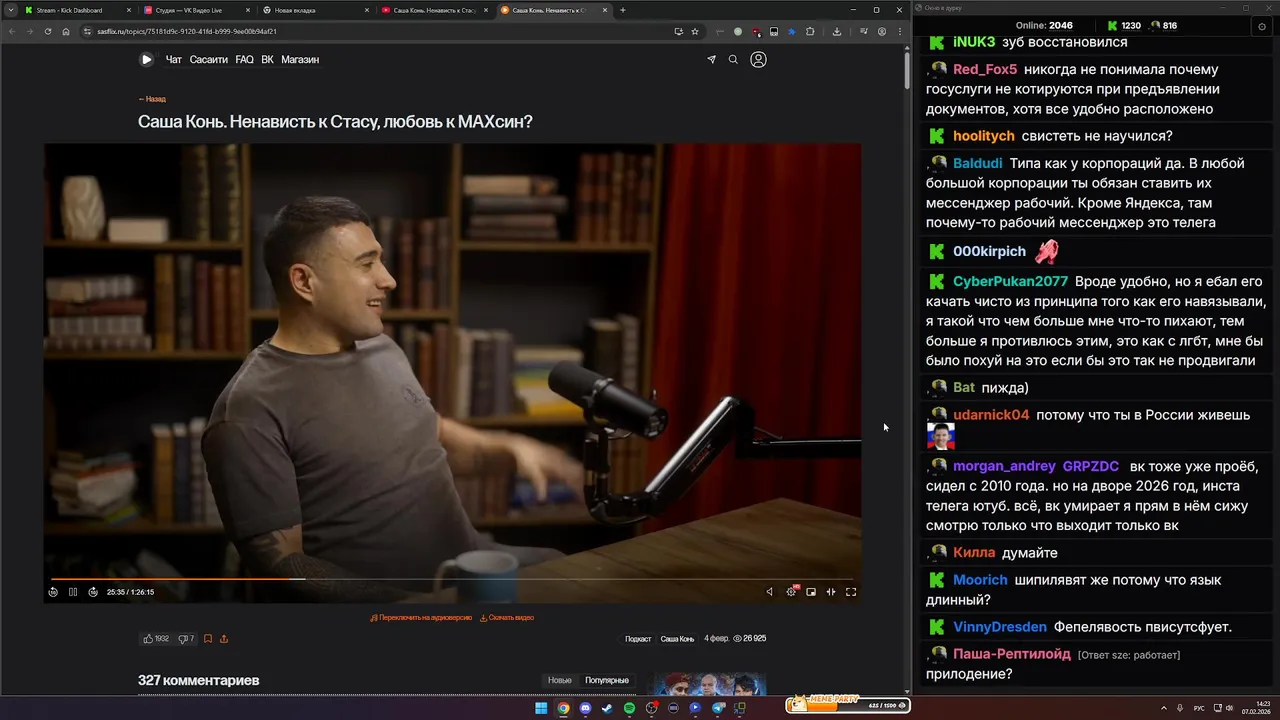Open chat settings gear icon in chat window
The height and width of the screenshot is (720, 1280).
(1262, 26)
